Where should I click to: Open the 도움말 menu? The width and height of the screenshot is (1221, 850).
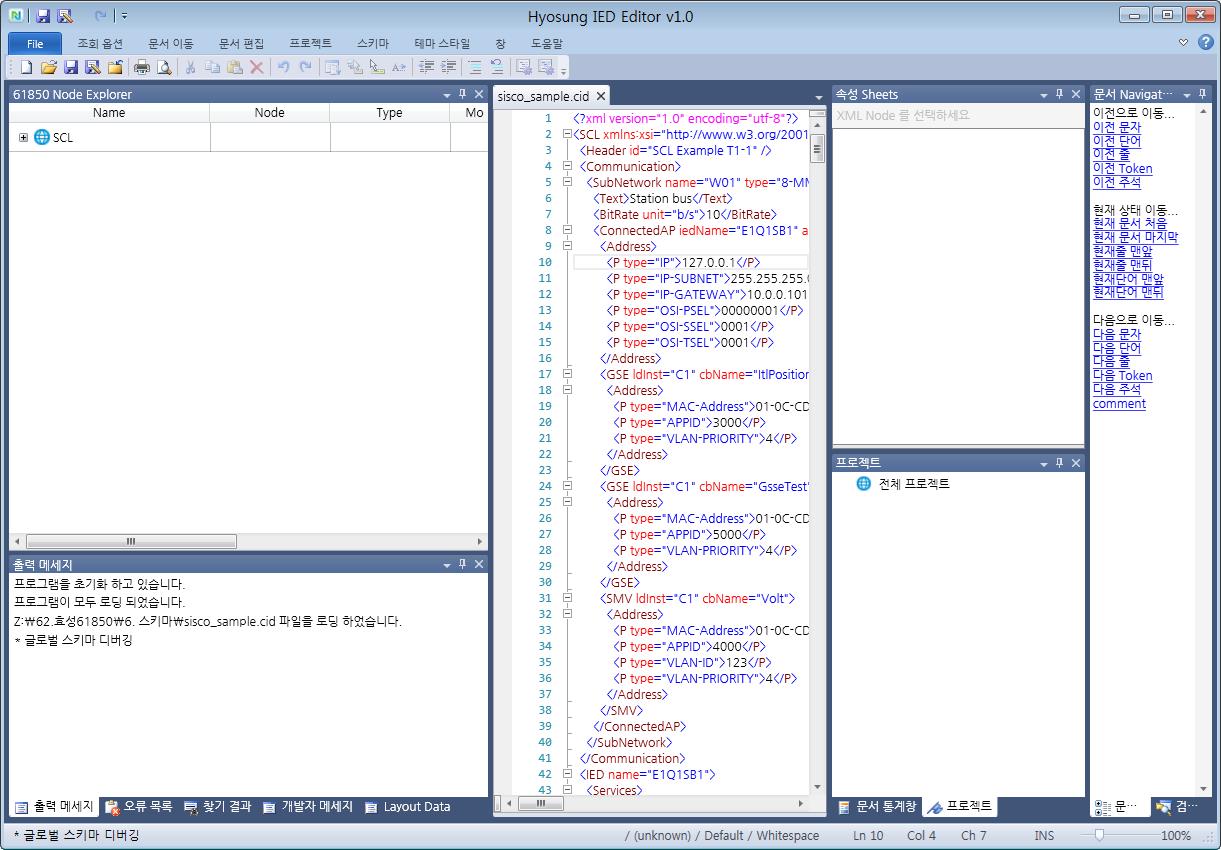click(547, 44)
